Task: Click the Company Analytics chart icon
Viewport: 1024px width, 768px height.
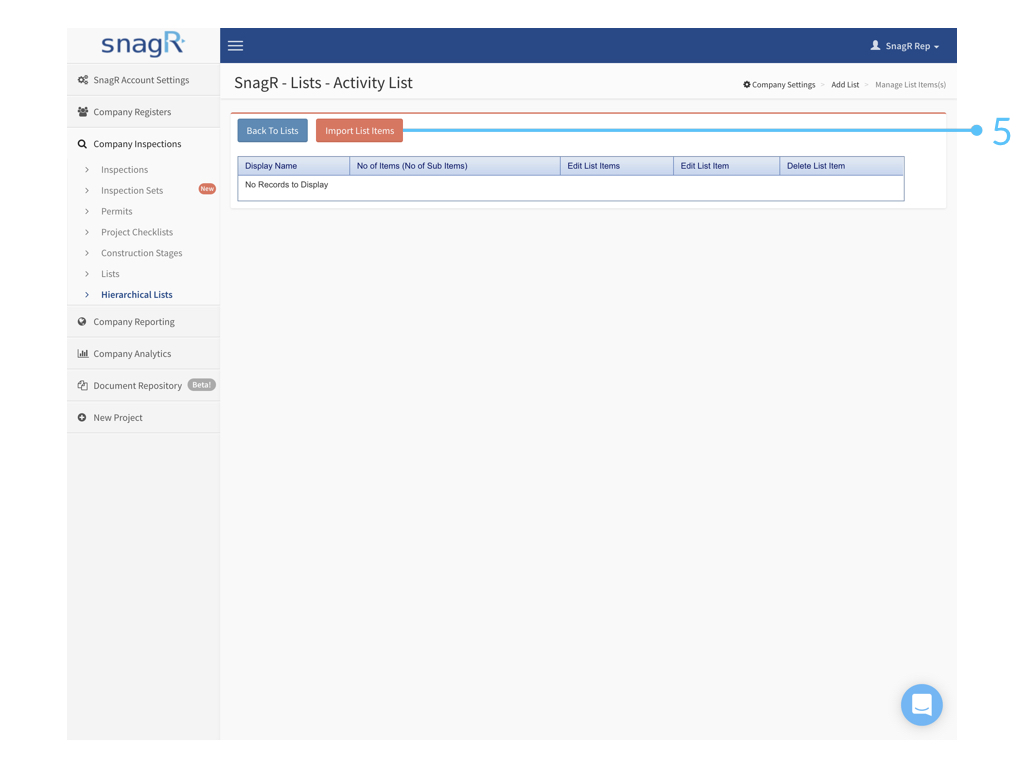Action: click(83, 353)
